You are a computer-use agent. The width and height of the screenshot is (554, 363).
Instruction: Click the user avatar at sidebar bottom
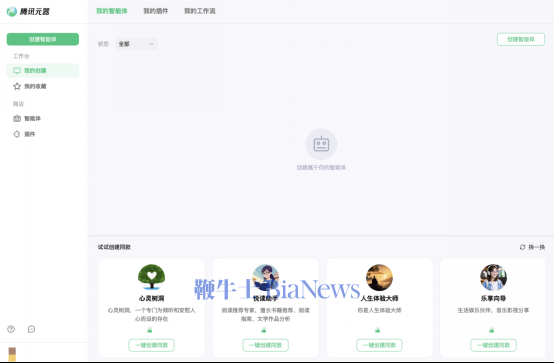click(x=12, y=354)
